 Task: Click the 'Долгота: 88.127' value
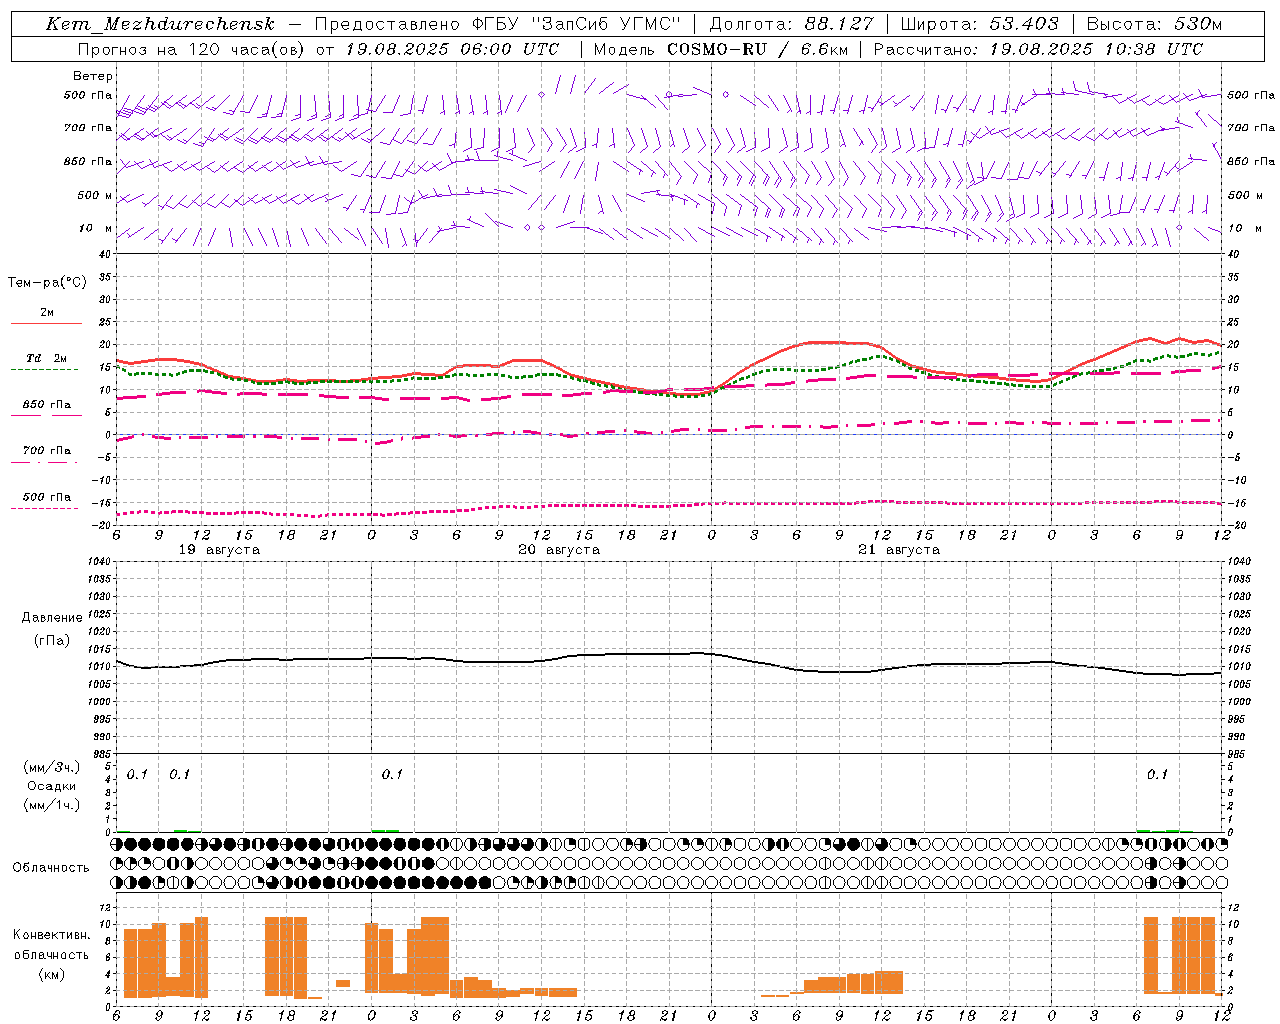791,24
